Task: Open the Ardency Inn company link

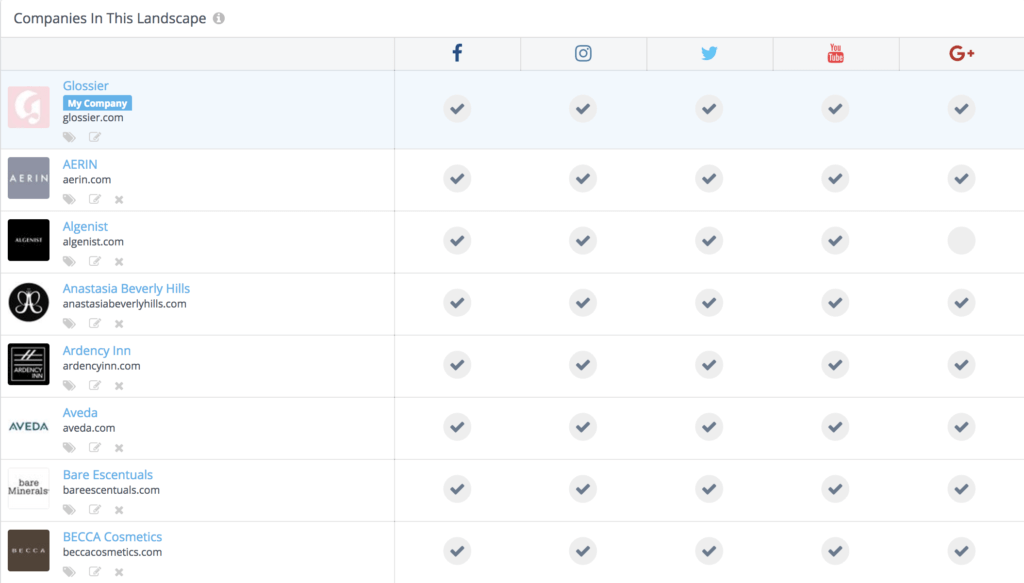Action: pos(97,350)
